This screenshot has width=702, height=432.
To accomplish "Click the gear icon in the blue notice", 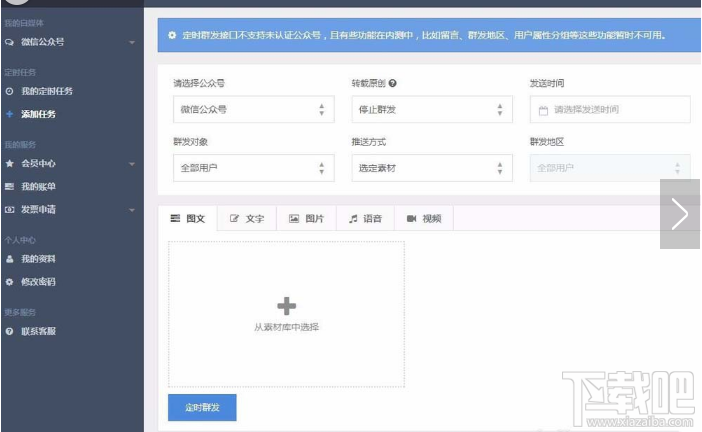I will coord(172,35).
